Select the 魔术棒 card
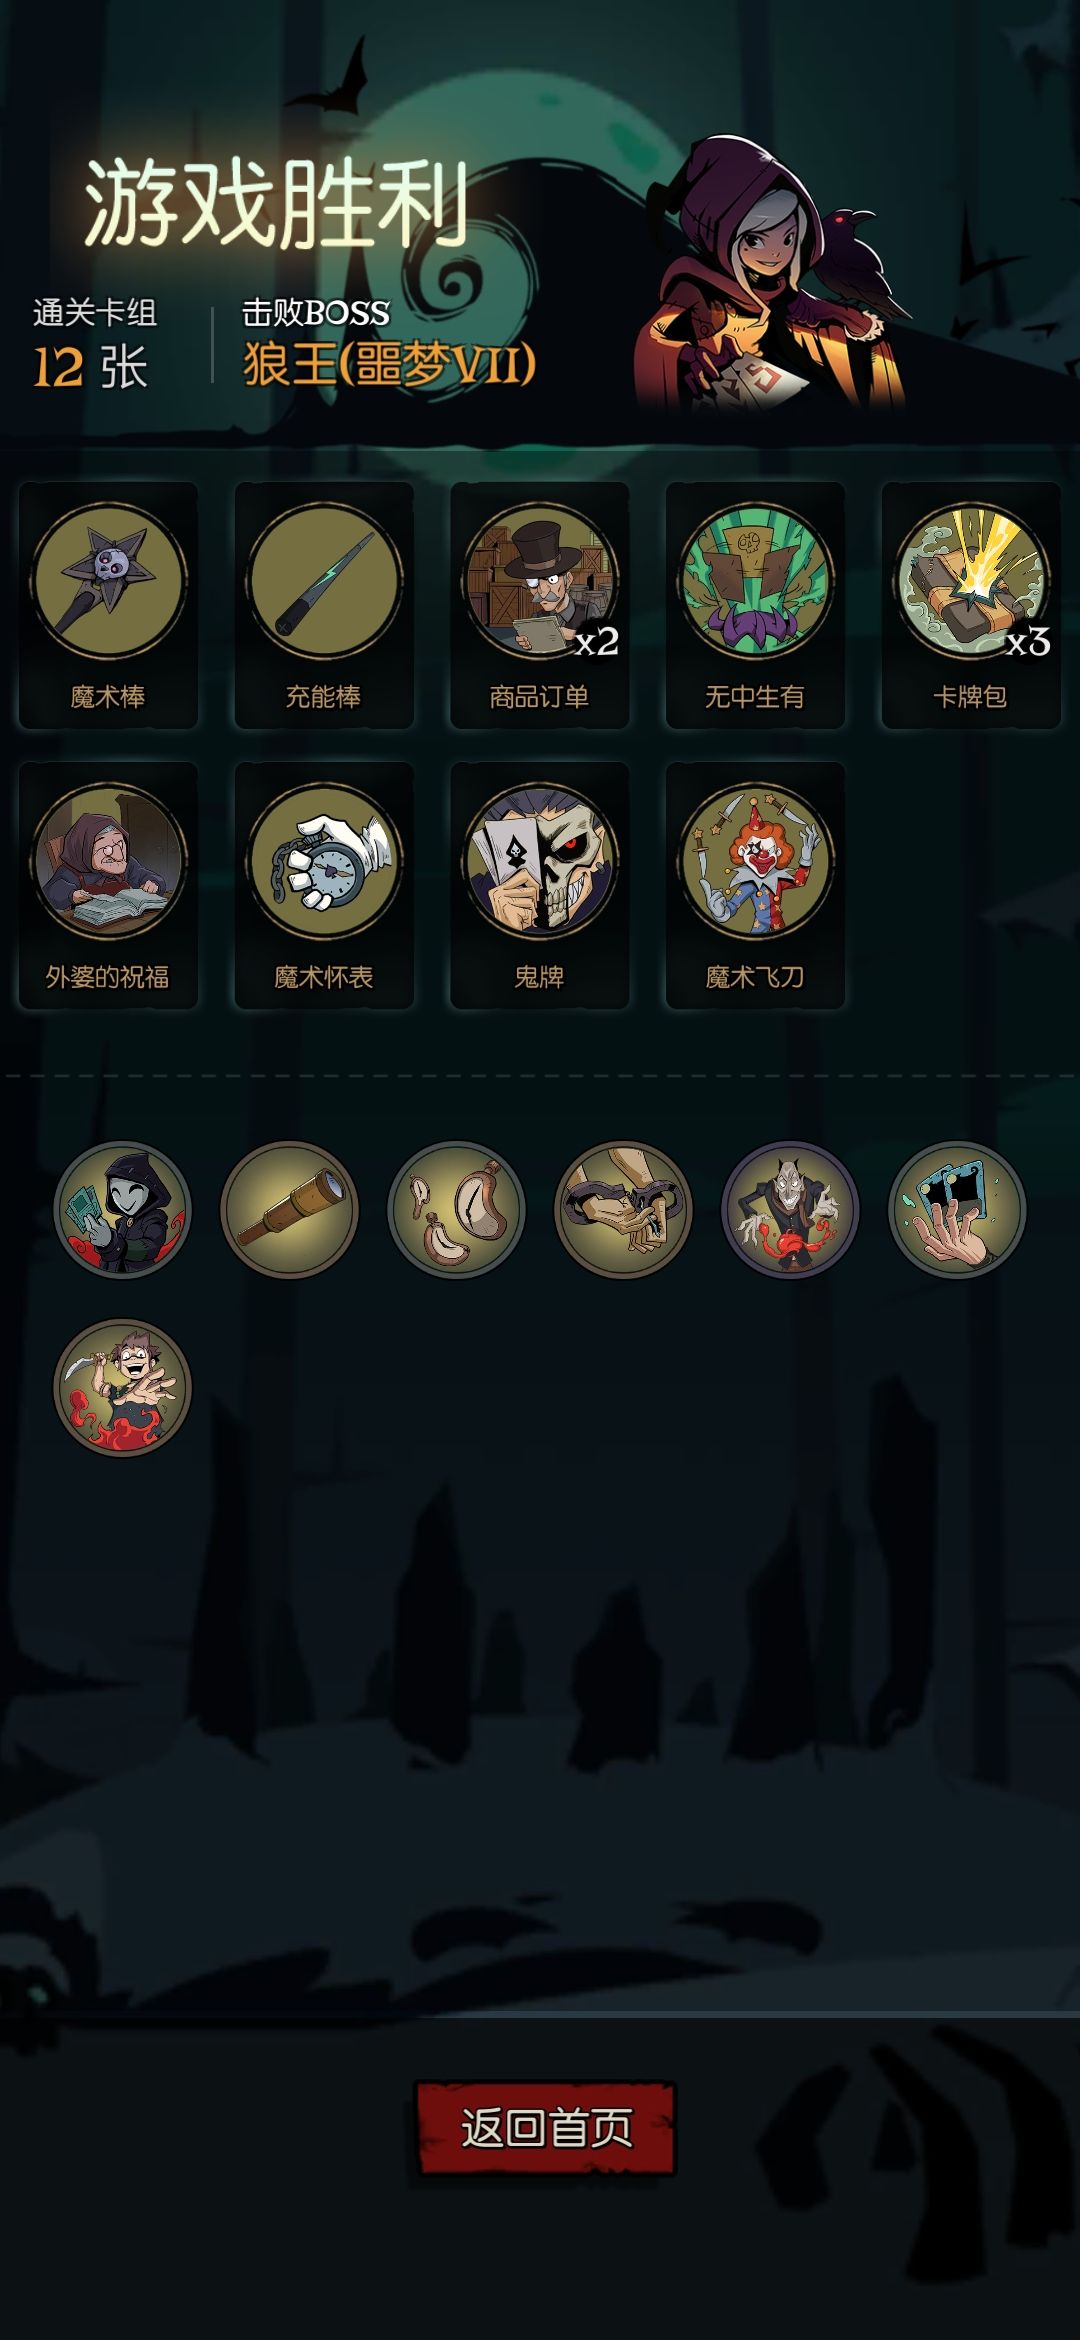Screen dimensions: 1080x2340 tap(108, 605)
